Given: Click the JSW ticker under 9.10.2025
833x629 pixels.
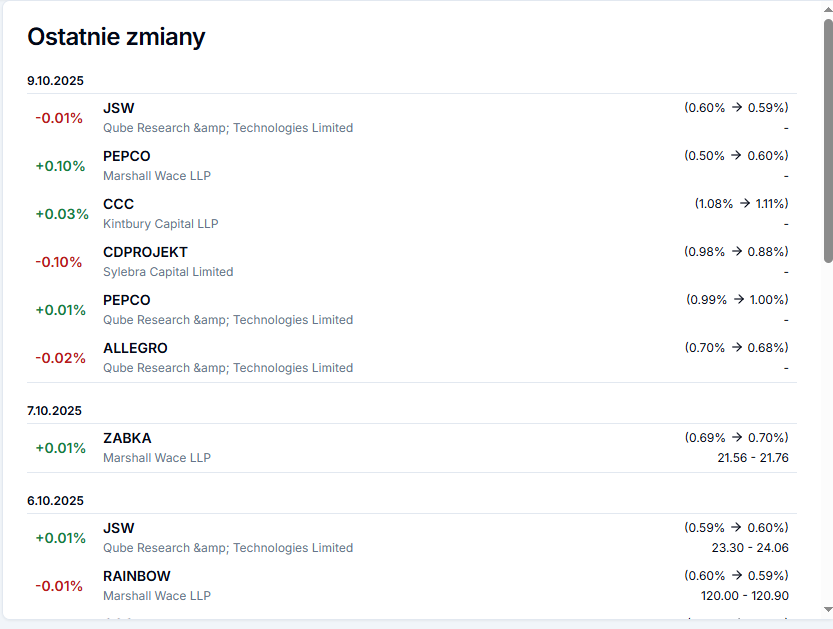Looking at the screenshot, I should pos(118,108).
